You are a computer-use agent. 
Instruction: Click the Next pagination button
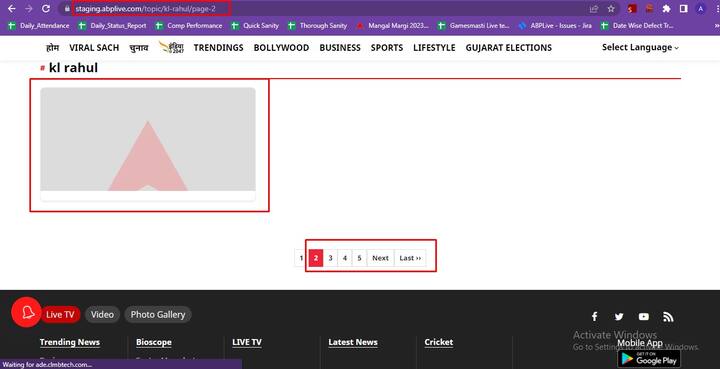coord(380,258)
